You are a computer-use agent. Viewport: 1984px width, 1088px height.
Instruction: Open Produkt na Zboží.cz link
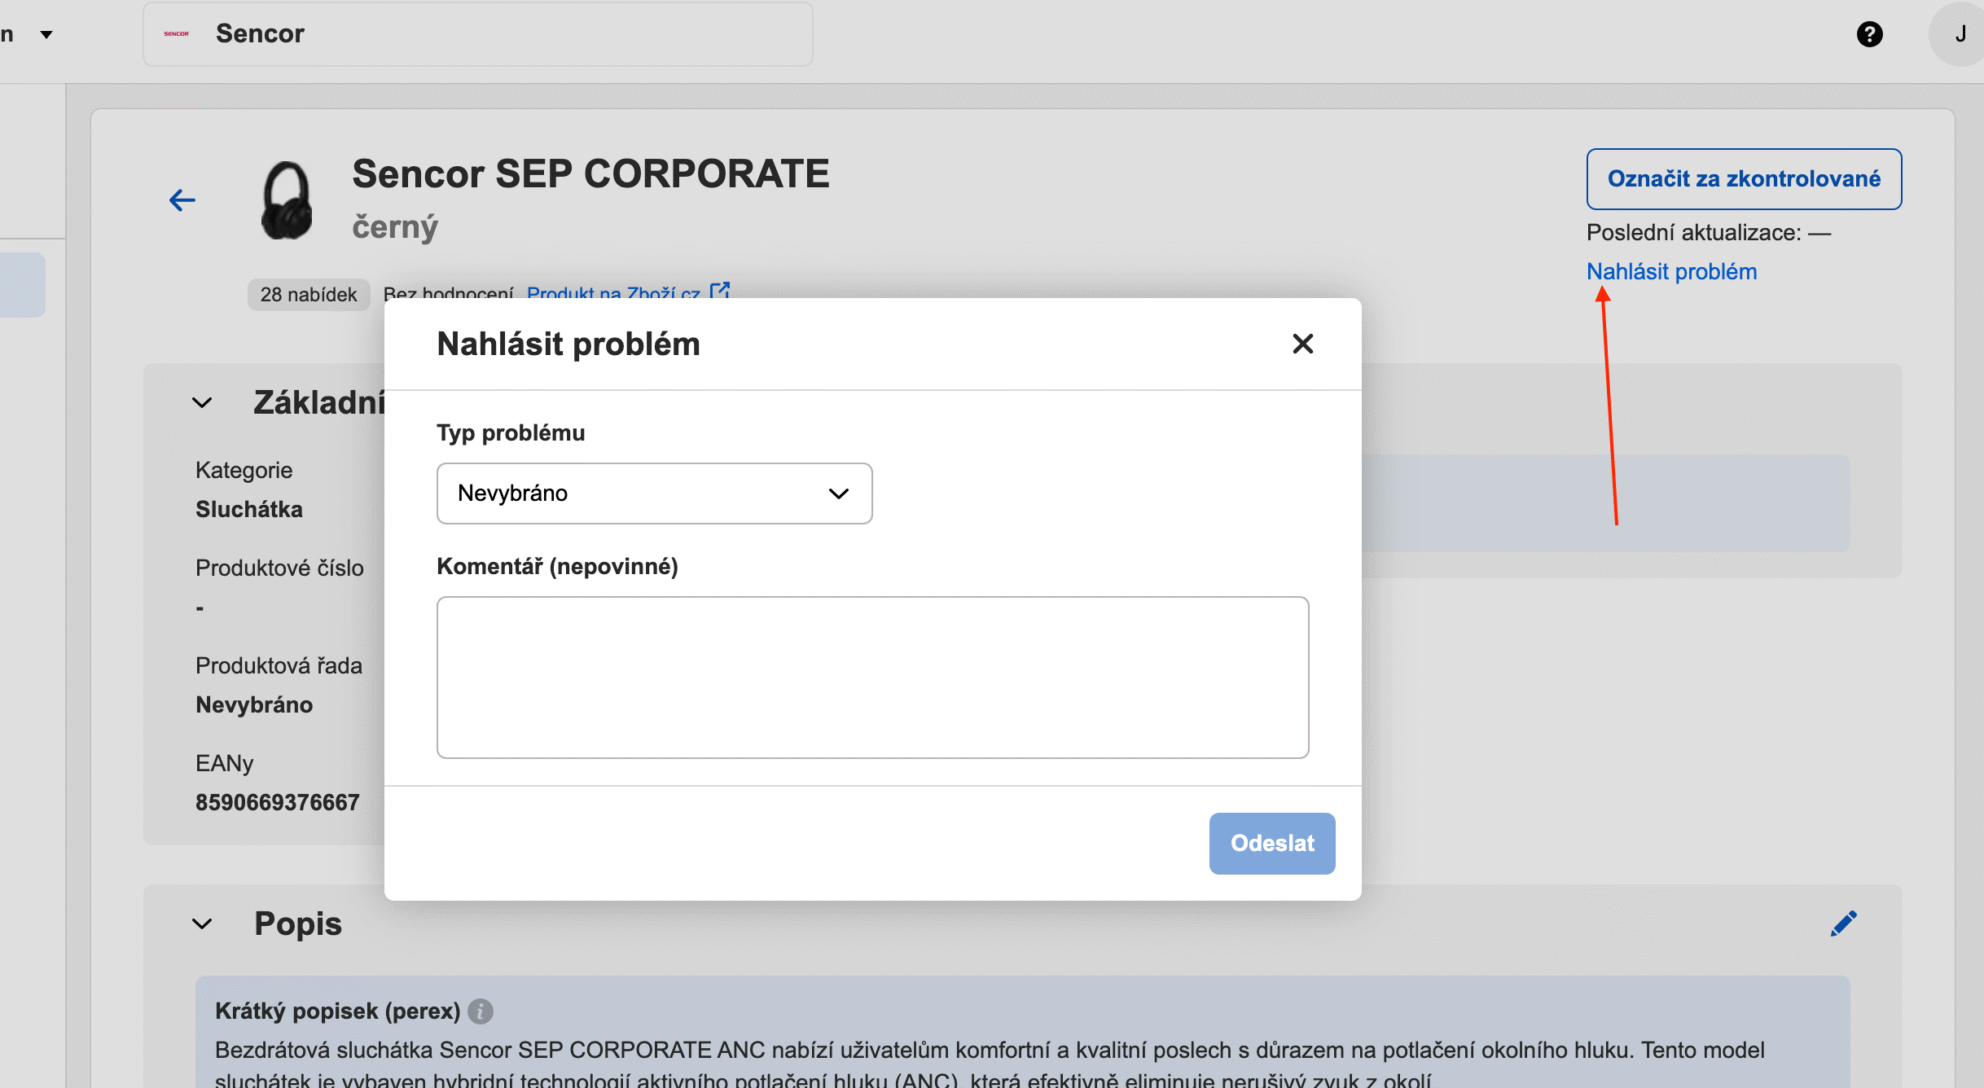click(613, 293)
